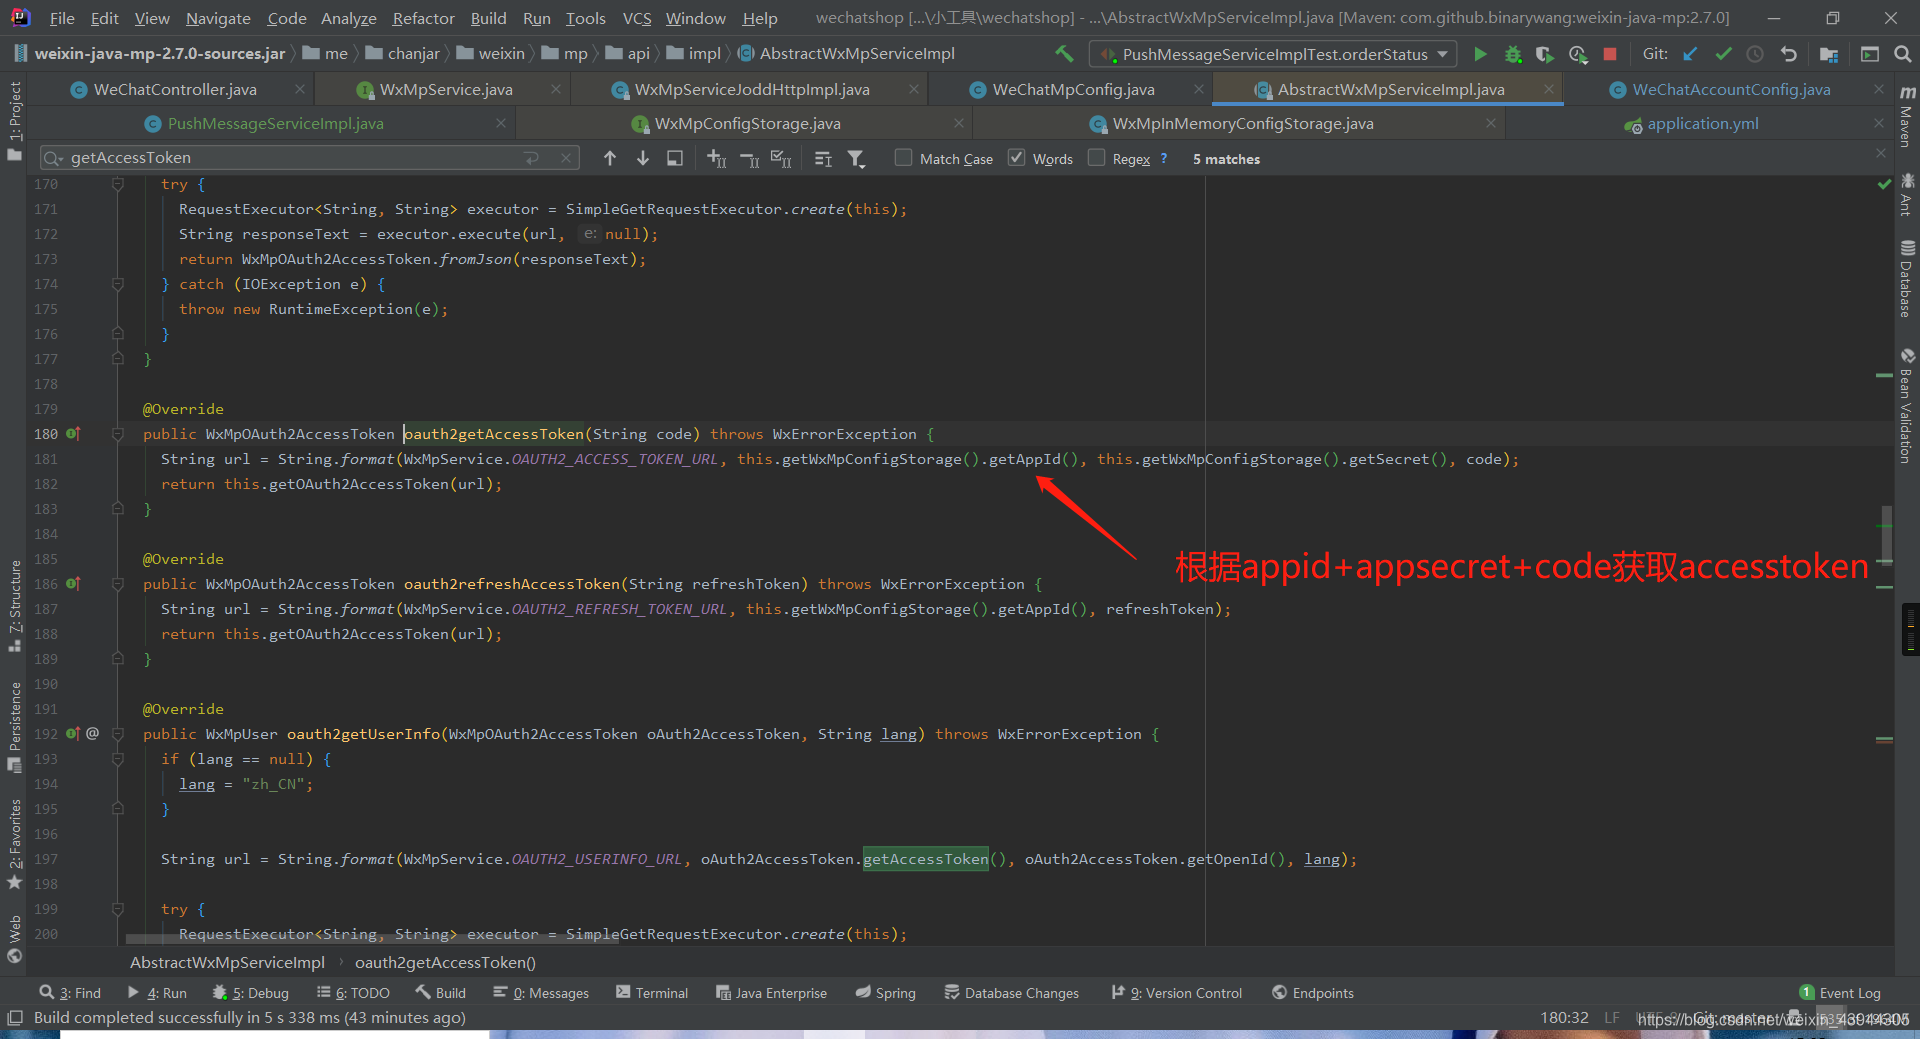Open the Analyze menu
Viewport: 1920px width, 1039px height.
[x=348, y=18]
